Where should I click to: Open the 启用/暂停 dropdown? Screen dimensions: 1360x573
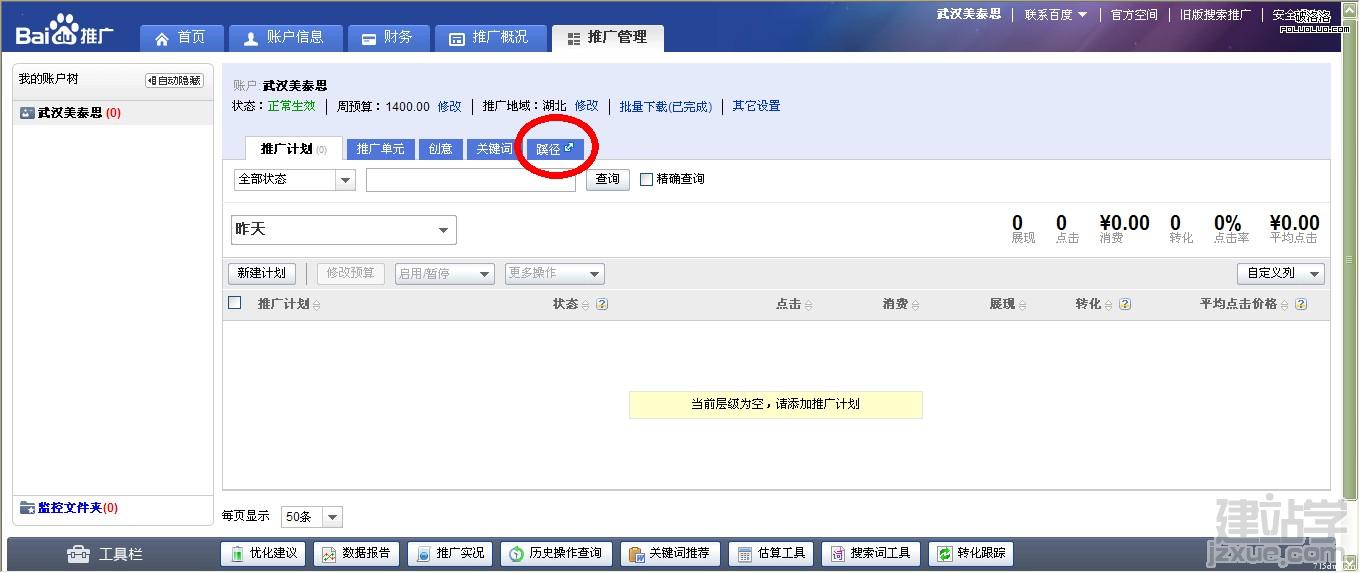[x=445, y=273]
